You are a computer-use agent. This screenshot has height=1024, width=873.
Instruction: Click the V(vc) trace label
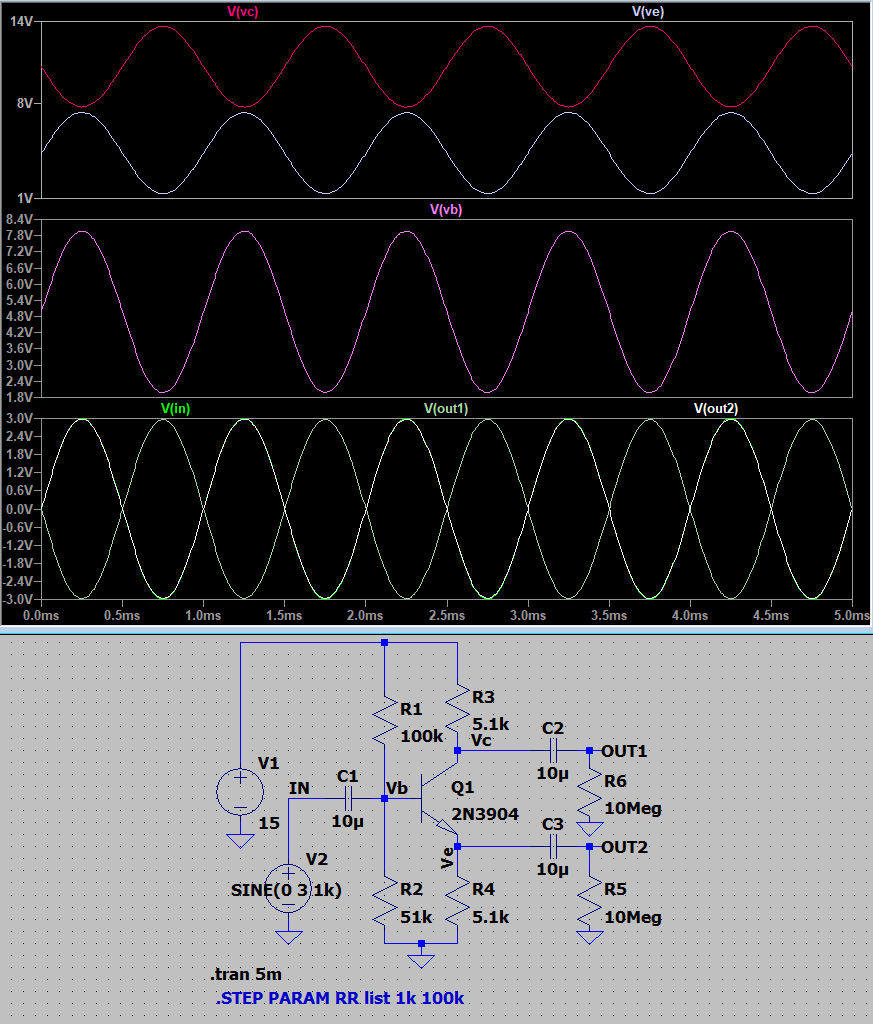243,12
